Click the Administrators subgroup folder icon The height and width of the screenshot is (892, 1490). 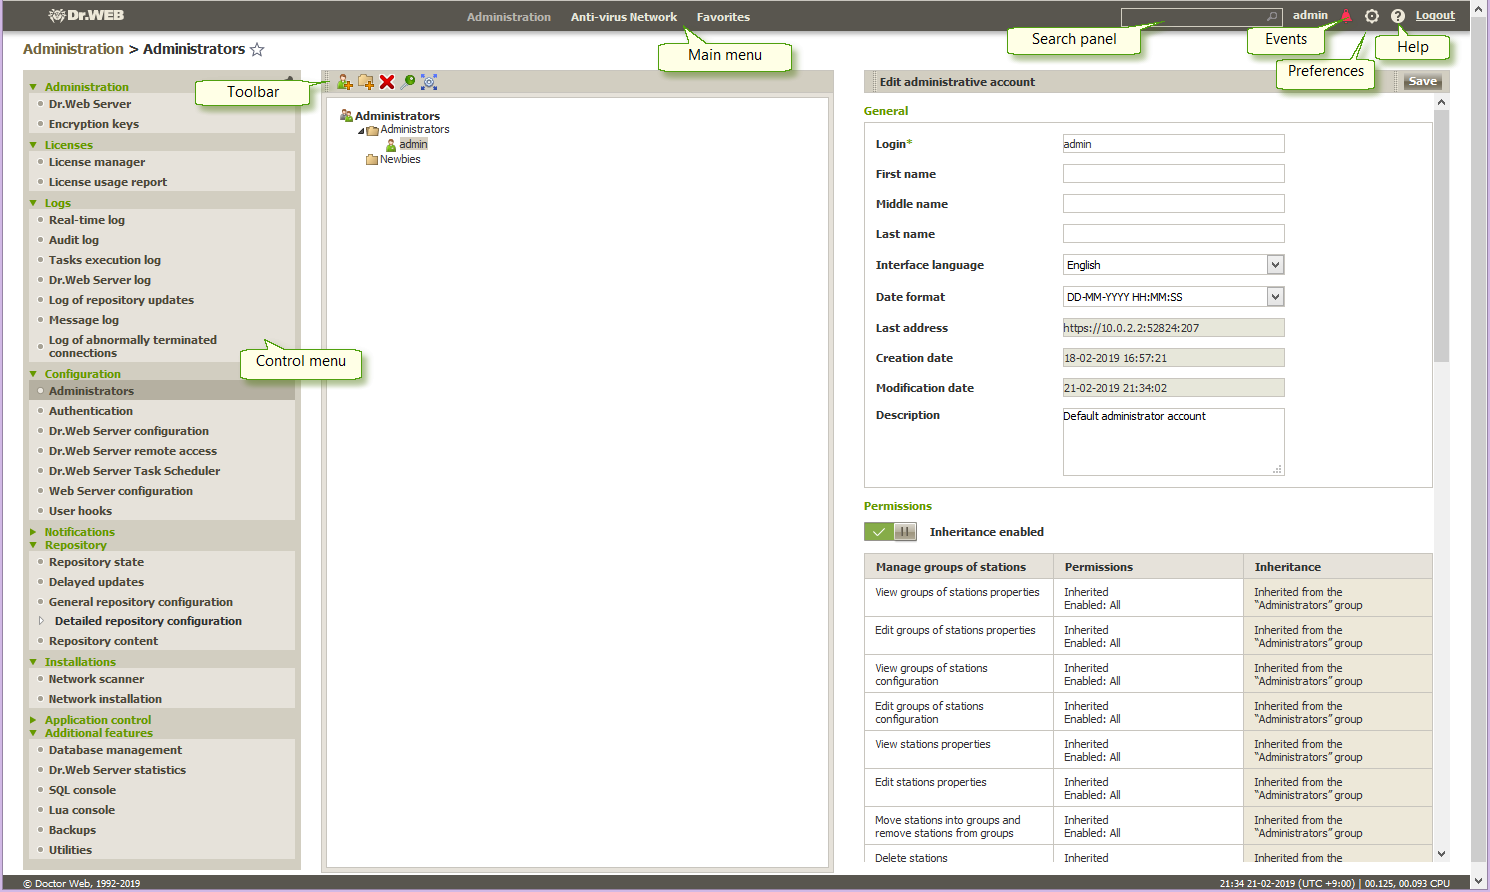[x=372, y=130]
